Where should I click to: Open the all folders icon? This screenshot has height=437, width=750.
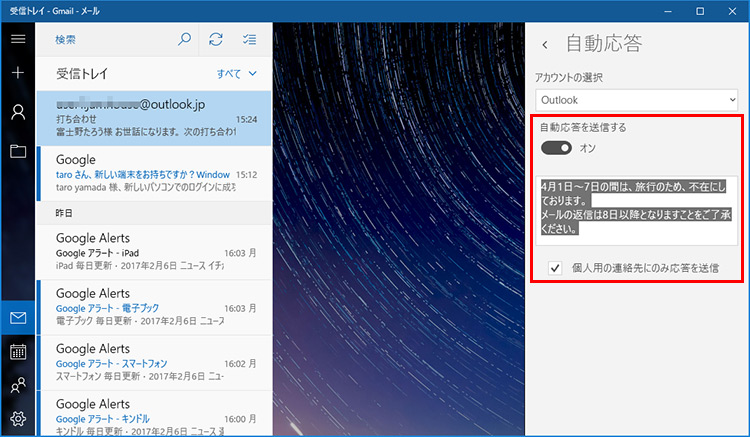tap(18, 151)
